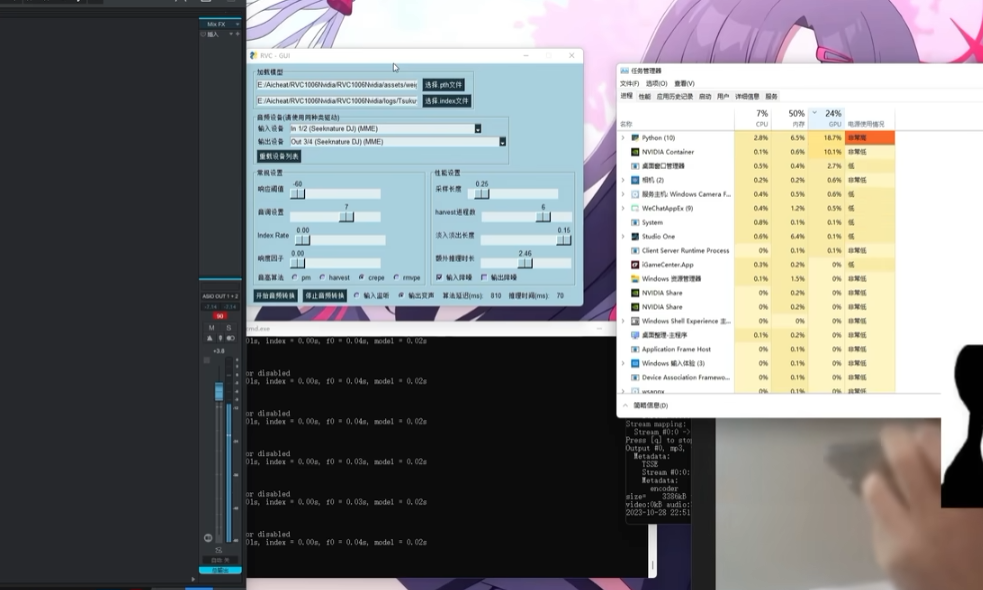Select the rmvpe pitch algorithm radio button
The width and height of the screenshot is (983, 590).
(x=396, y=277)
